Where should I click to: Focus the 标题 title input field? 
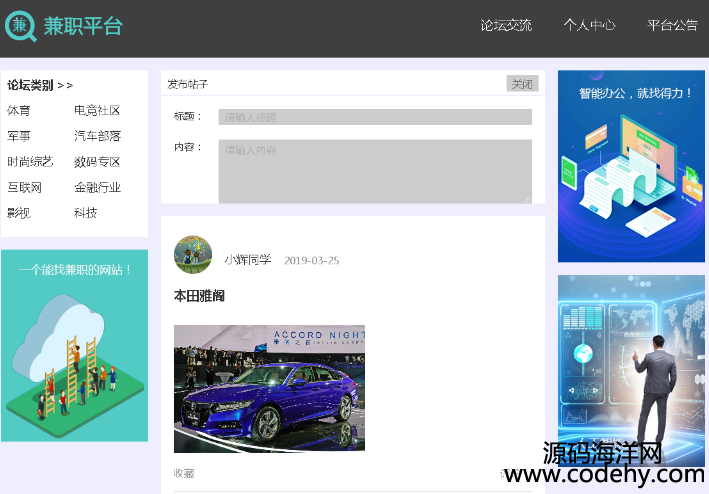click(375, 117)
